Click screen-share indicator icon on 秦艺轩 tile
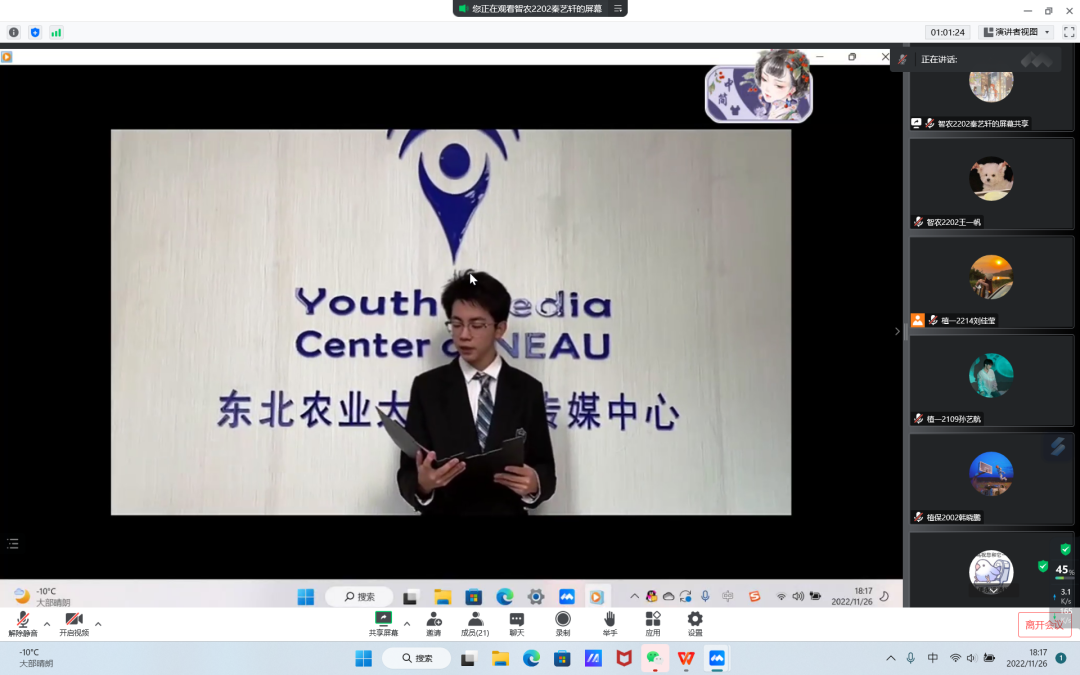 point(916,123)
